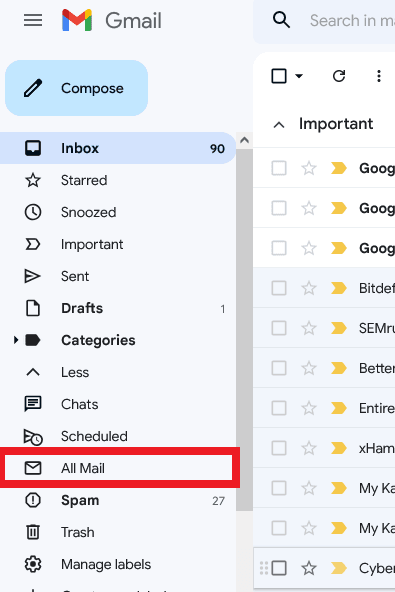Click the Starred star icon in sidebar
395x592 pixels.
(33, 180)
